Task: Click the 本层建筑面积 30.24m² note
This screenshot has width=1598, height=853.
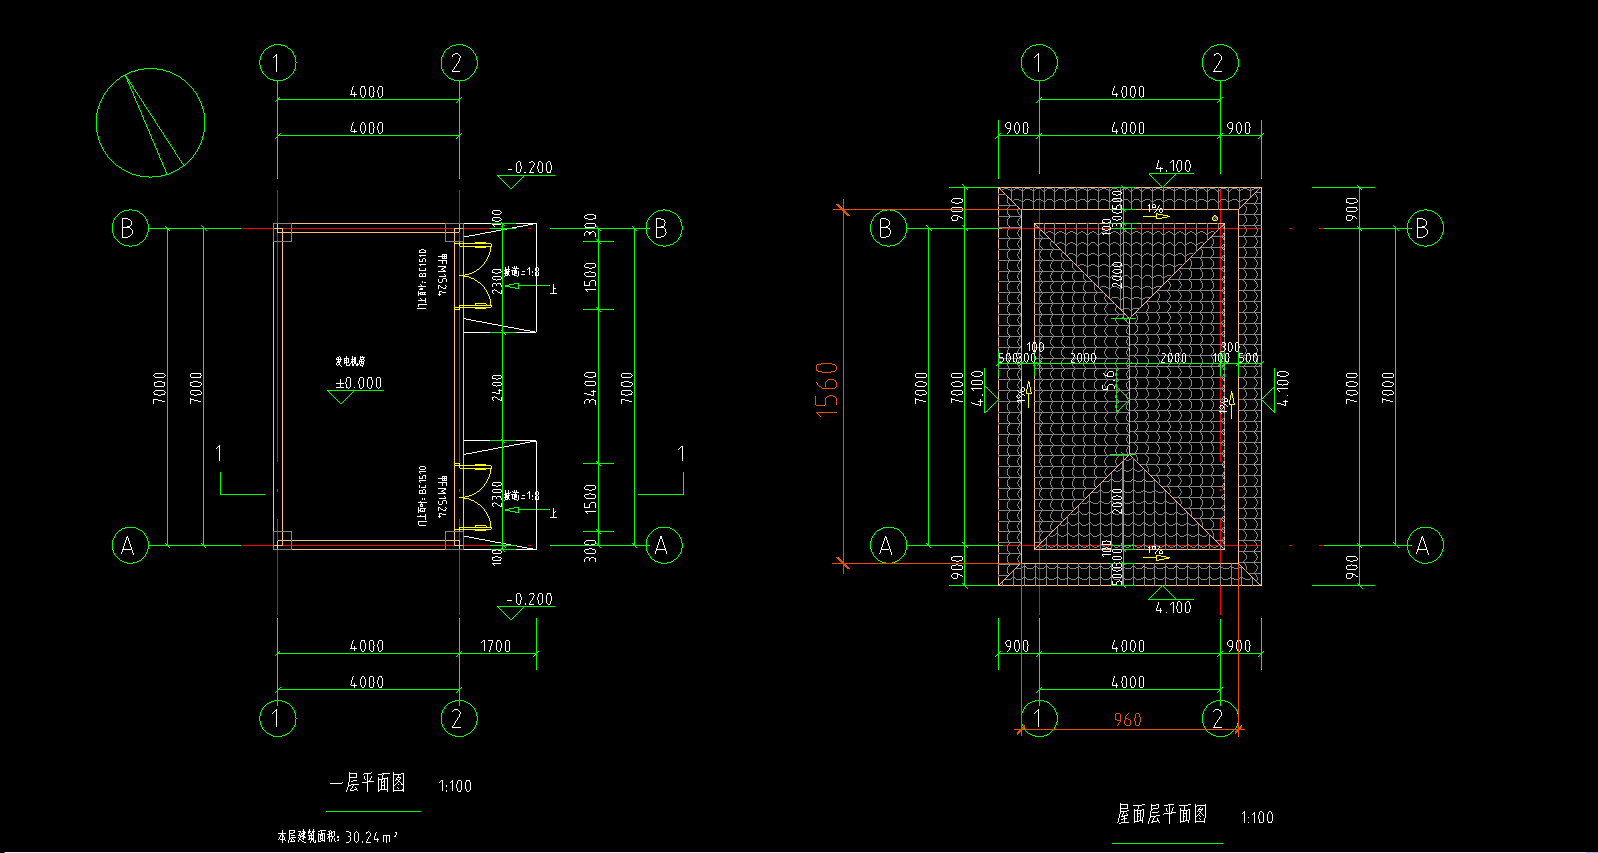Action: click(337, 837)
